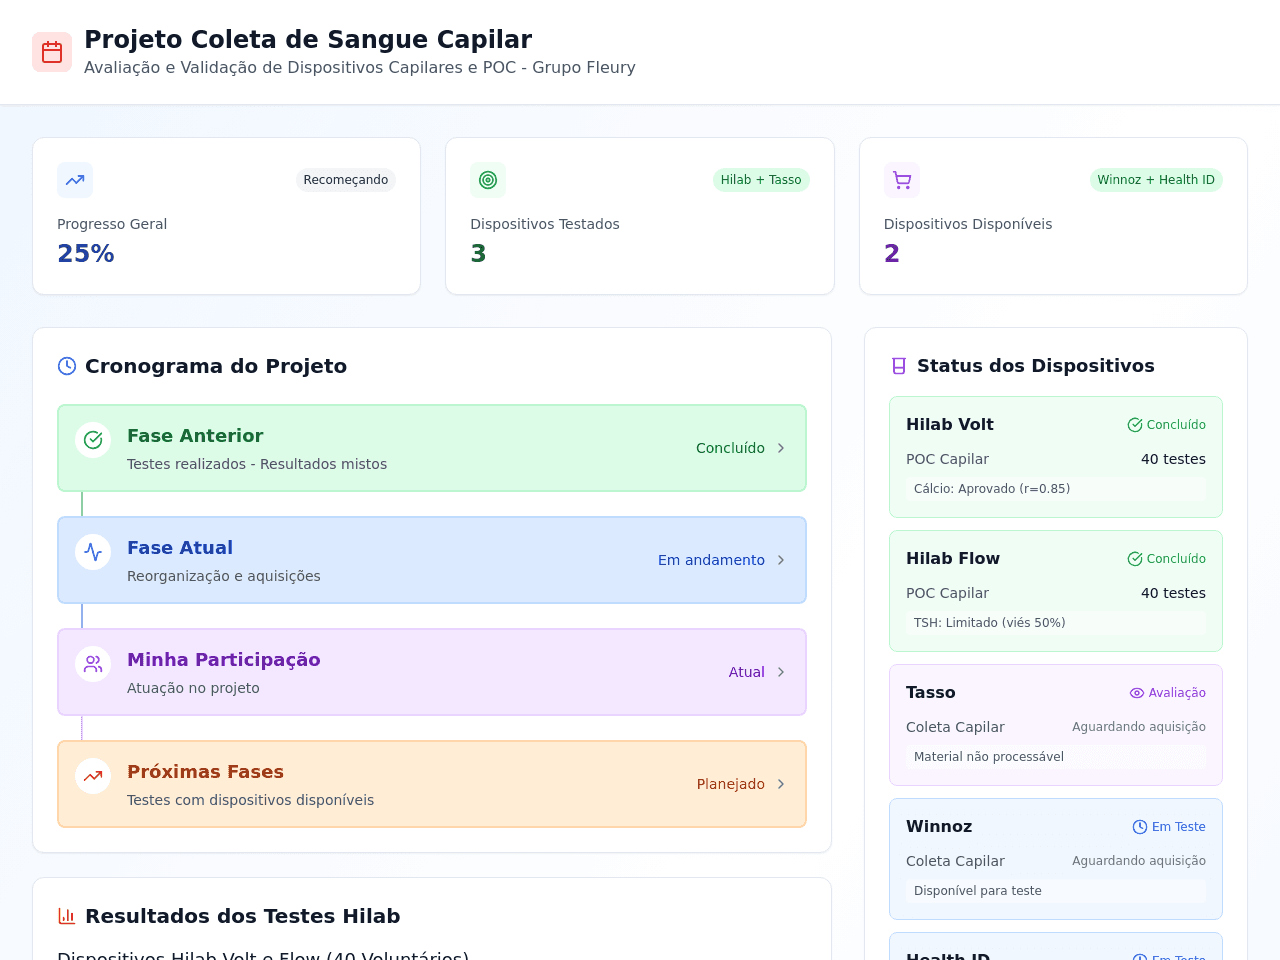The image size is (1280, 960).
Task: Click the Planejado status label
Action: [731, 784]
